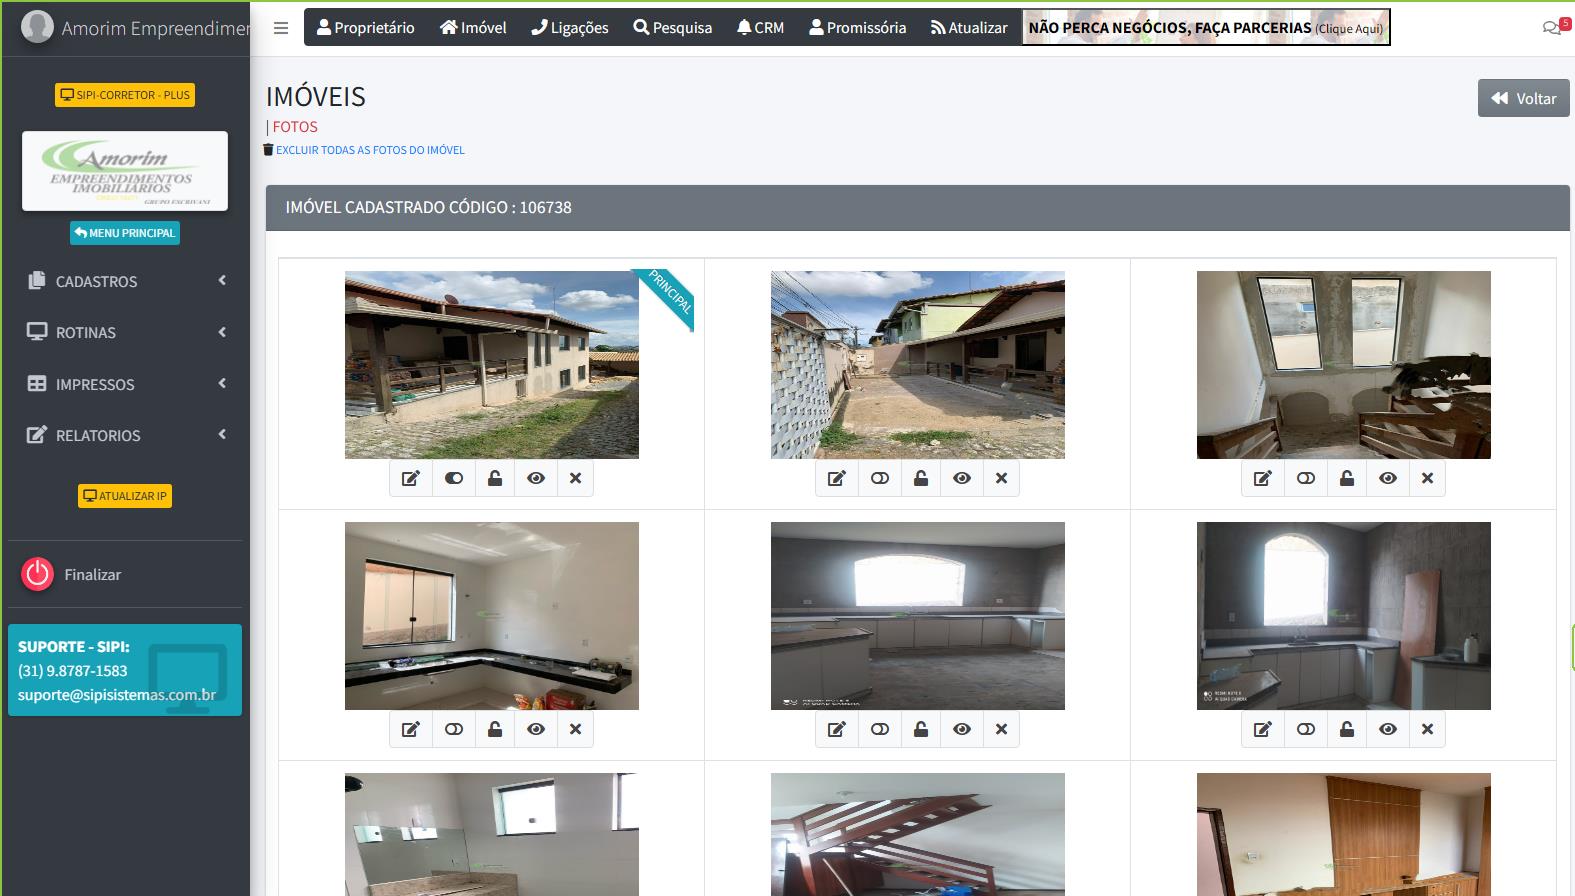The height and width of the screenshot is (896, 1575).
Task: Set dark kitchen window photo as principal
Action: tap(880, 729)
